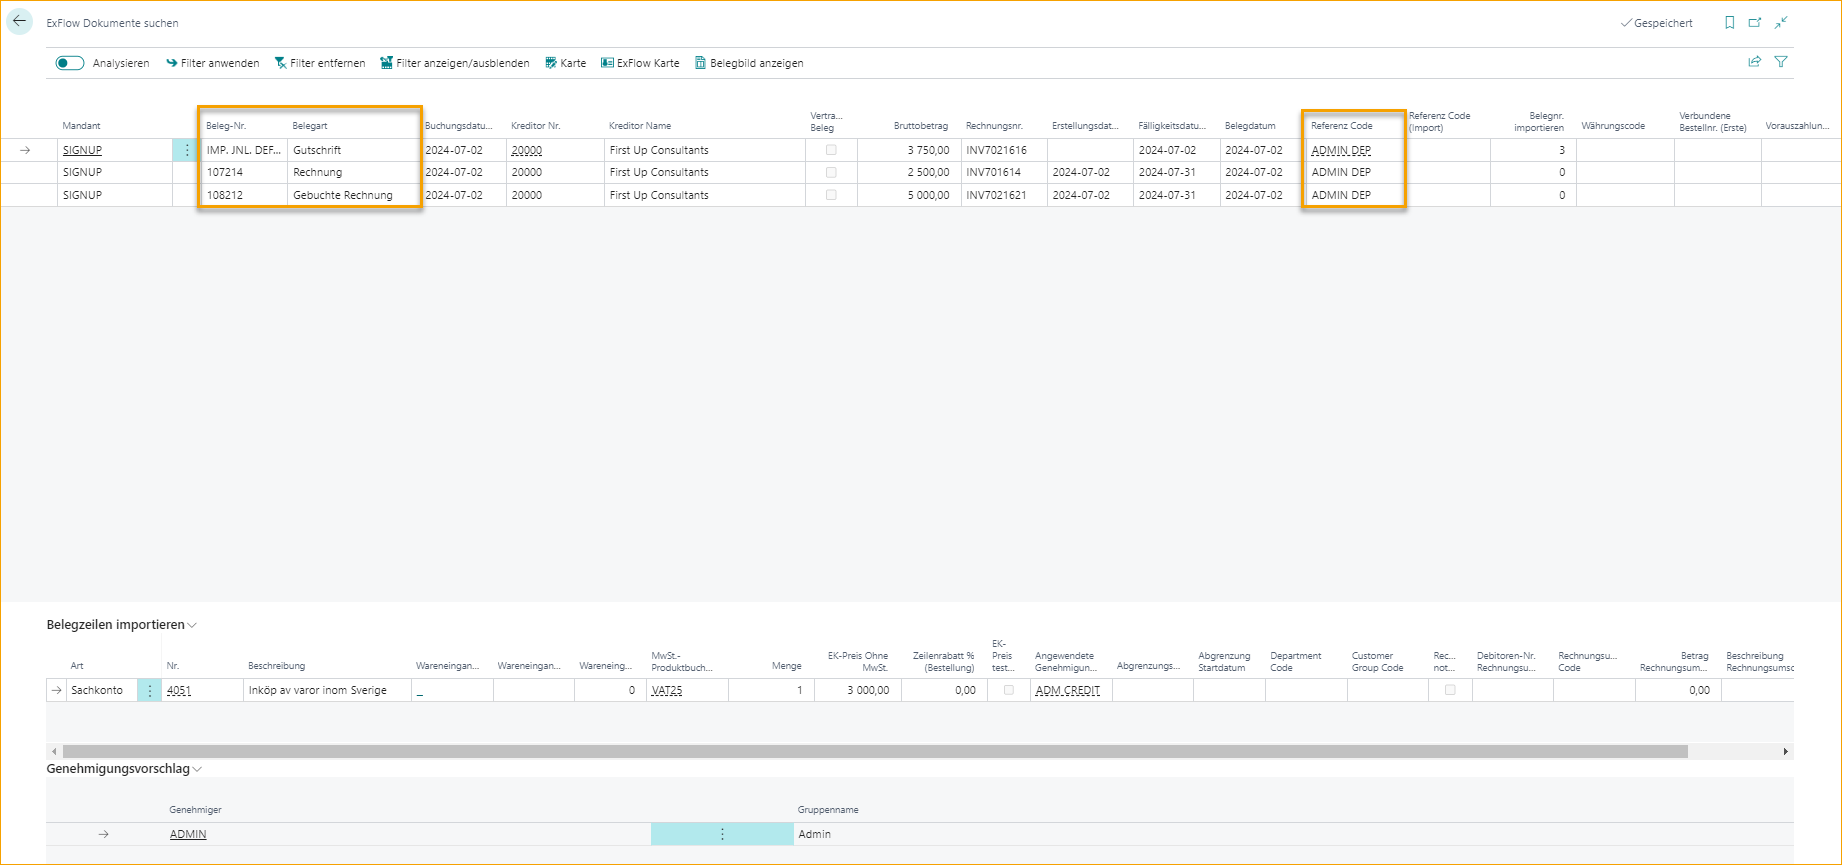Open the filter pane funnel icon
This screenshot has width=1842, height=865.
pos(1781,62)
